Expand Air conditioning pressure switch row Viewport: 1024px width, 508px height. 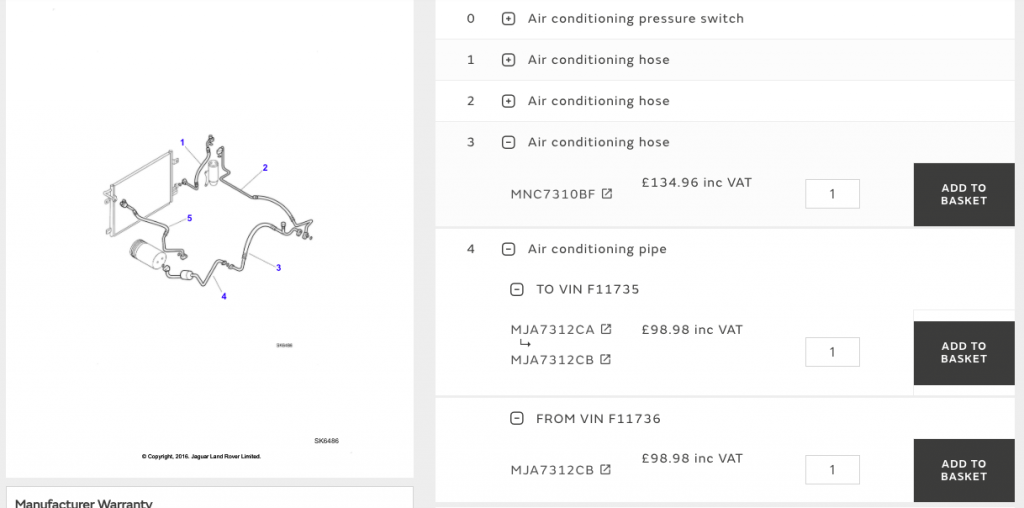click(x=508, y=19)
